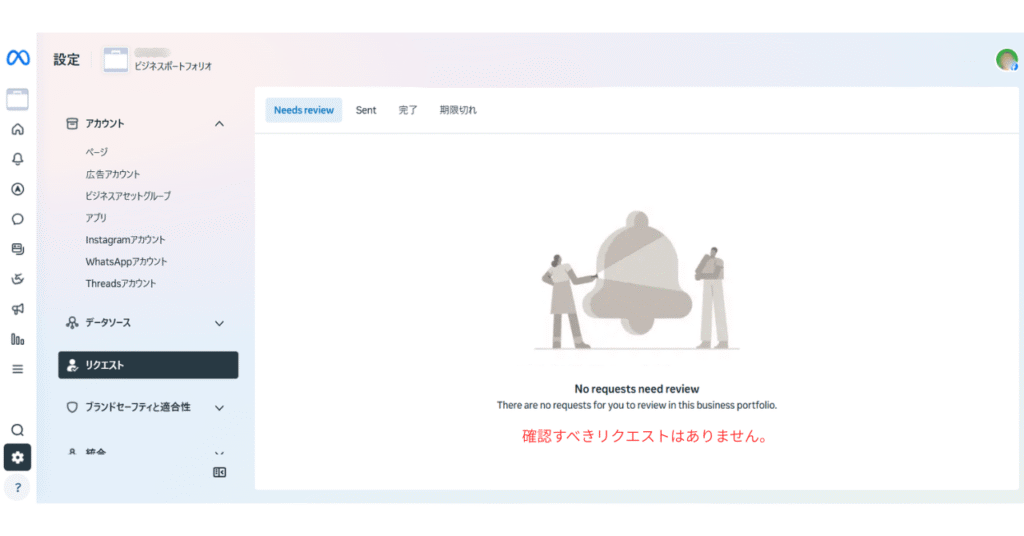Open All tools hamburger menu icon
This screenshot has height=536, width=1024.
pos(18,370)
